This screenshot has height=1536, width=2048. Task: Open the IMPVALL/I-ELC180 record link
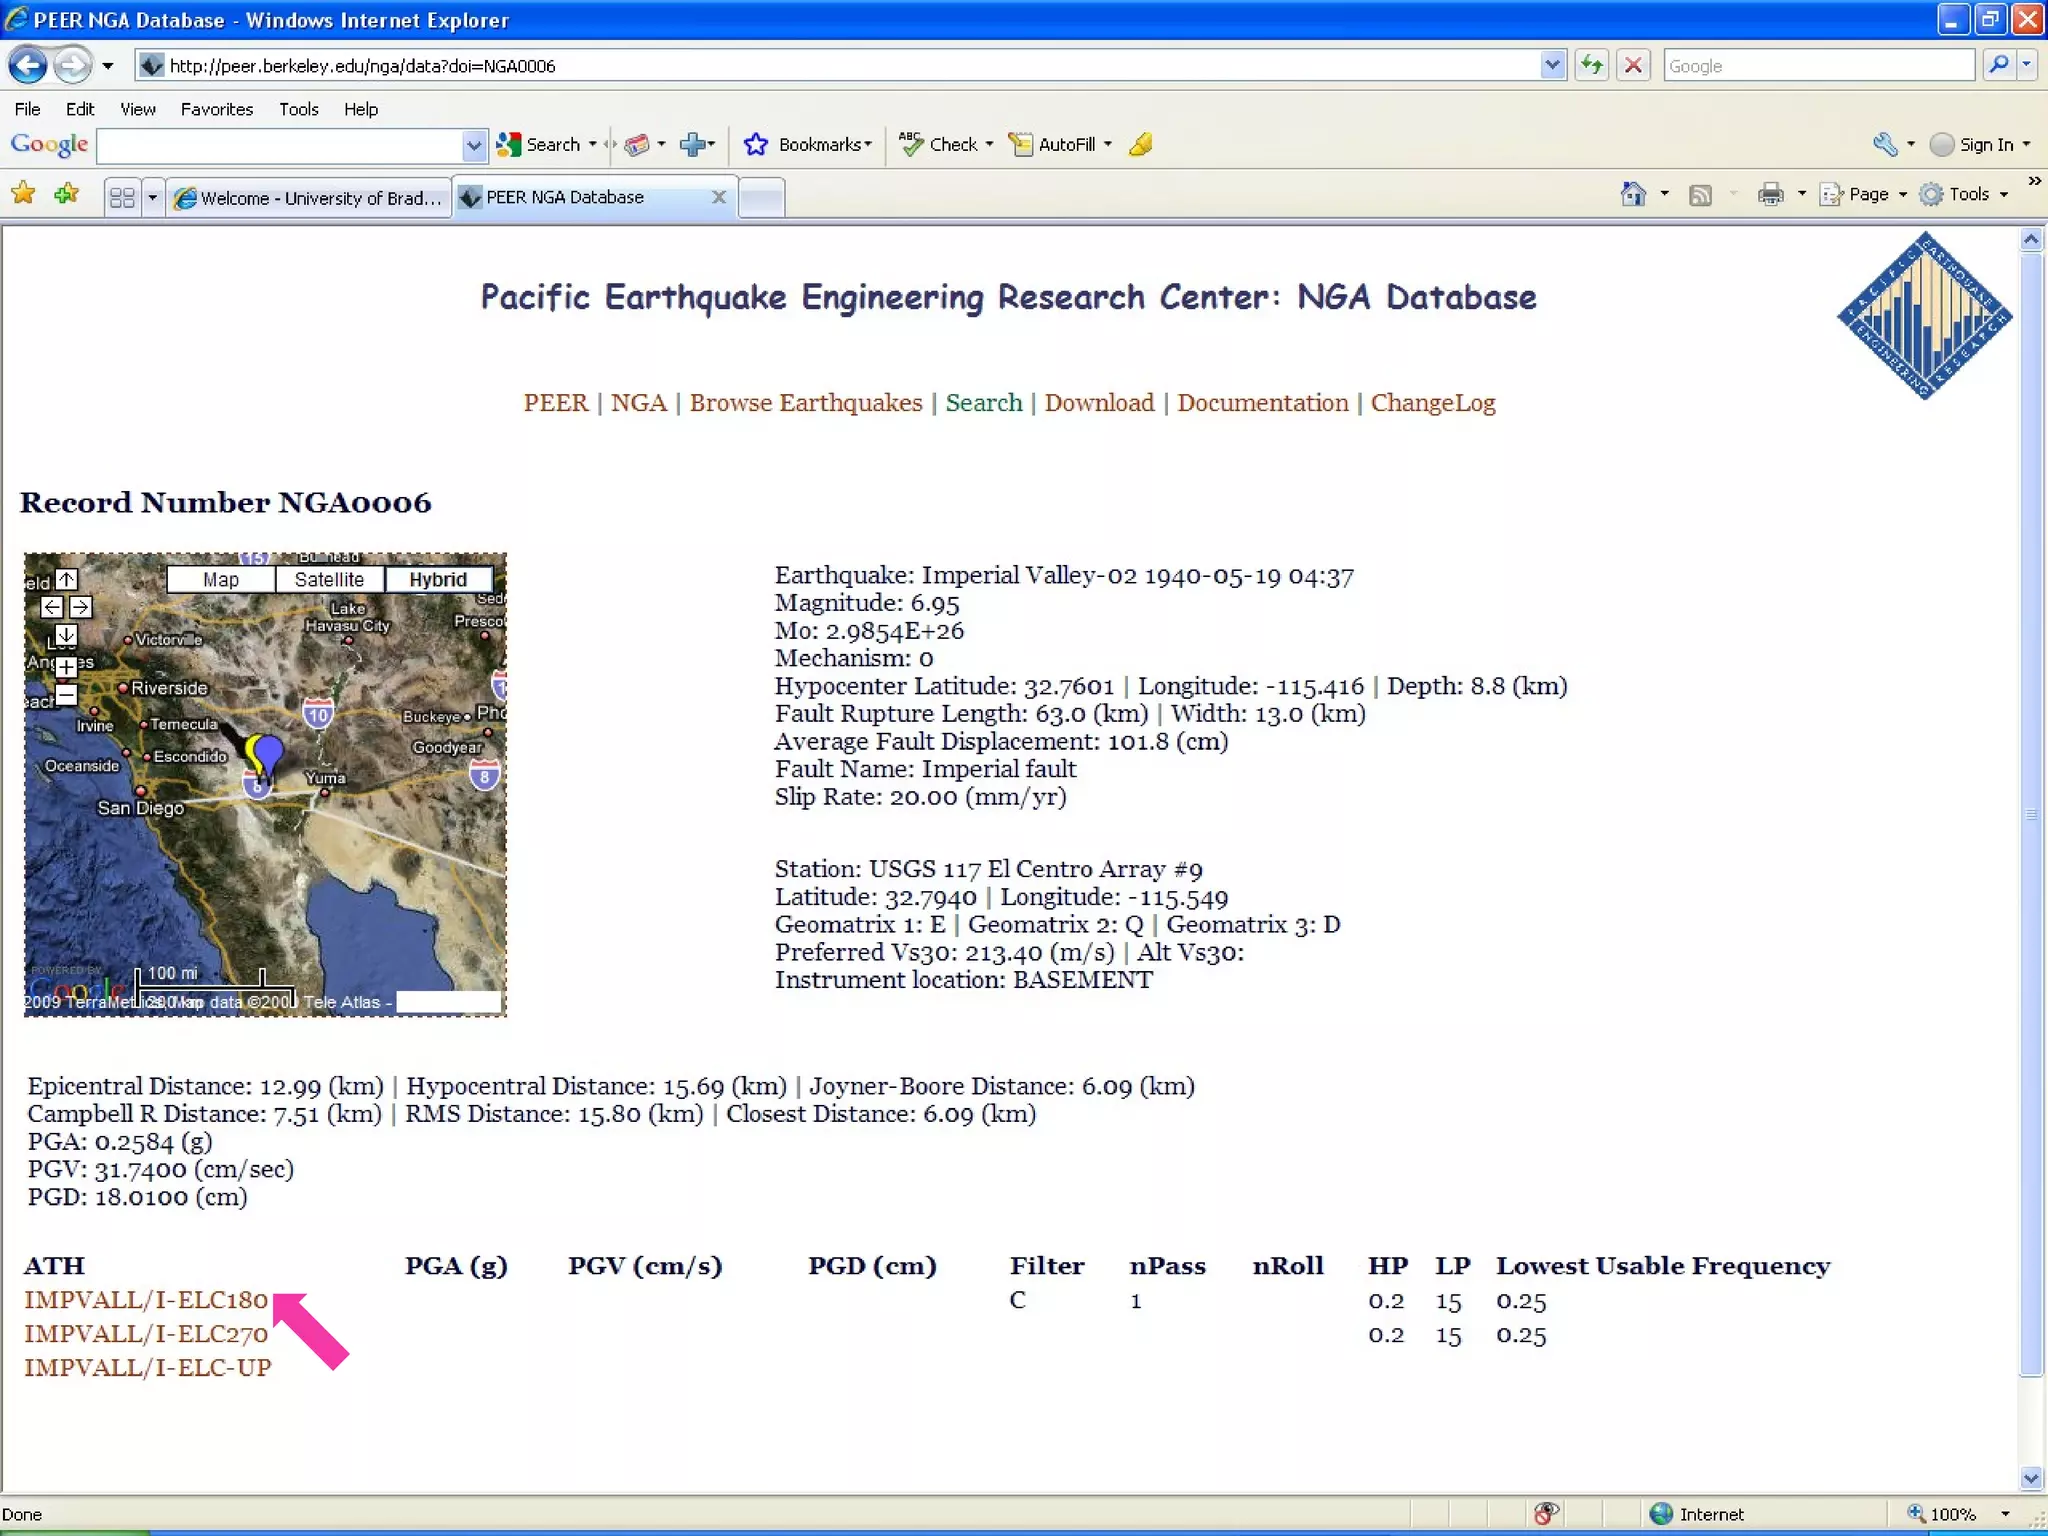tap(146, 1300)
